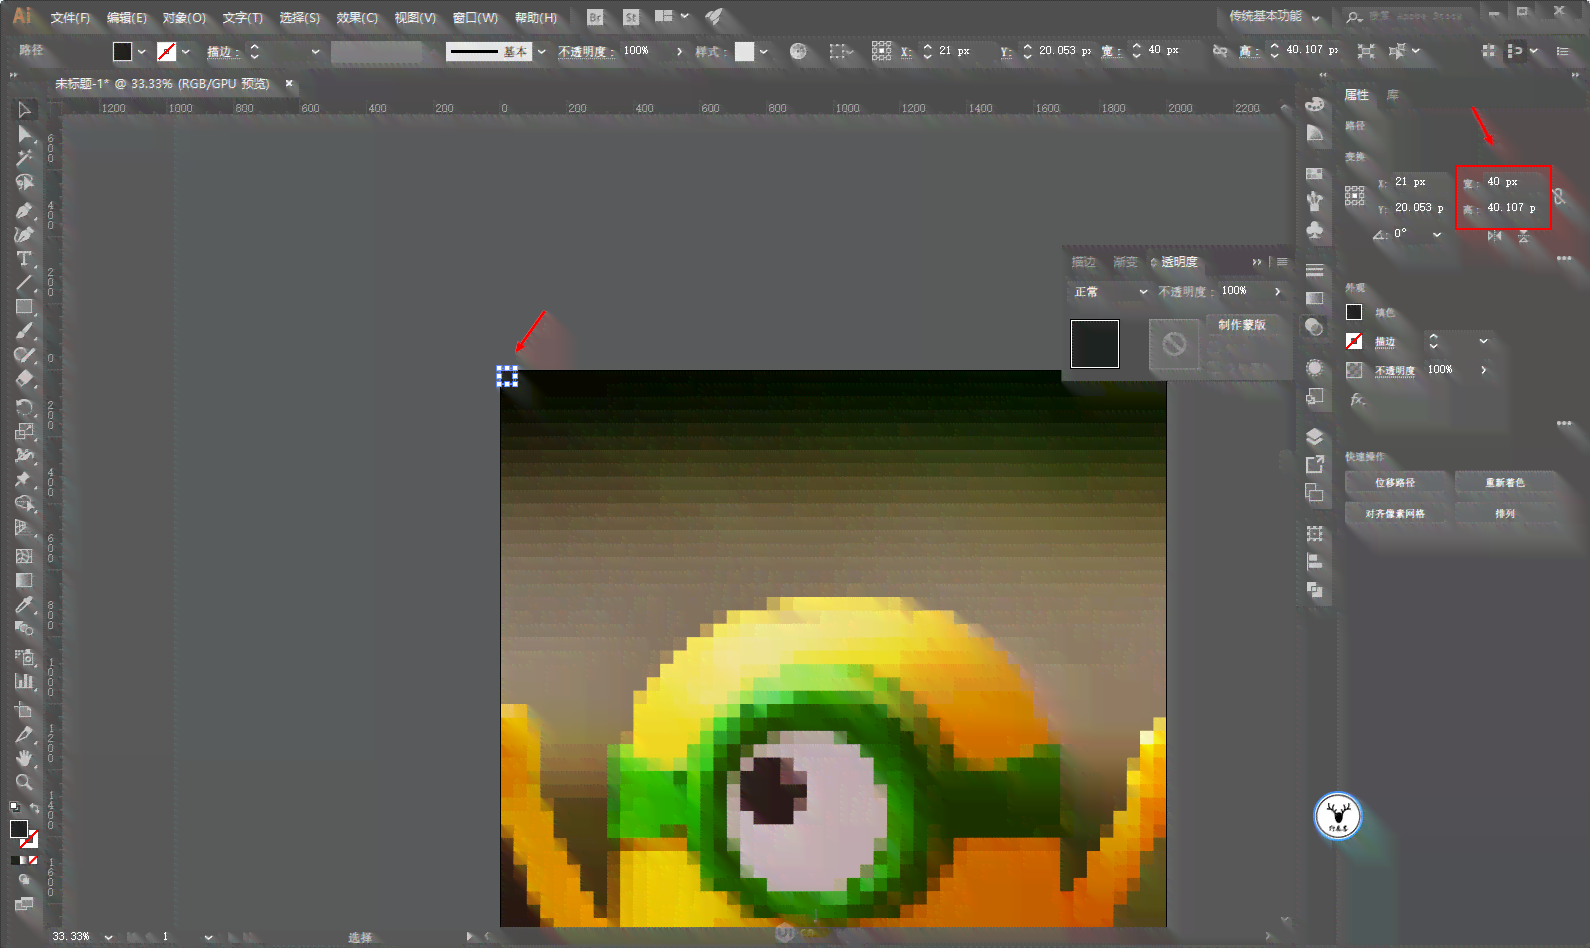Switch to the Libraries (库) tab

(1393, 95)
